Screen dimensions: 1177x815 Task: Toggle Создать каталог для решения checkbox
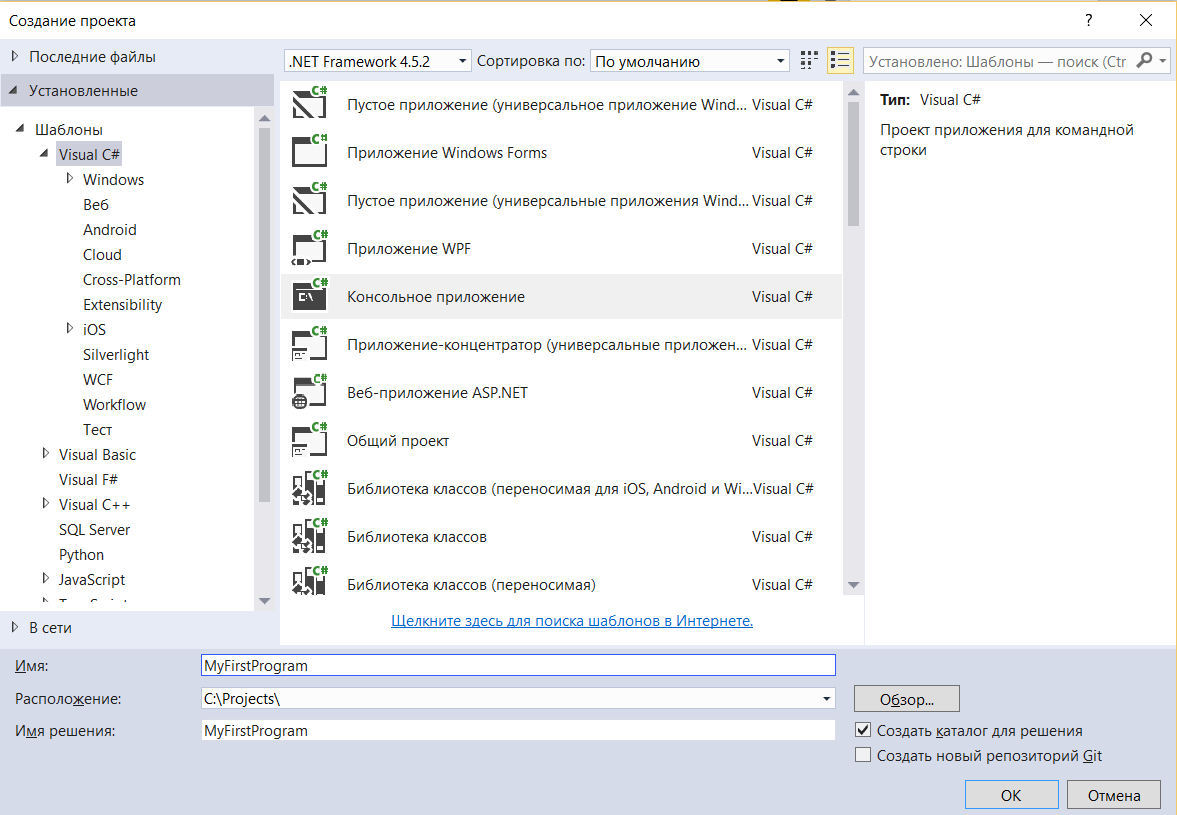point(863,729)
